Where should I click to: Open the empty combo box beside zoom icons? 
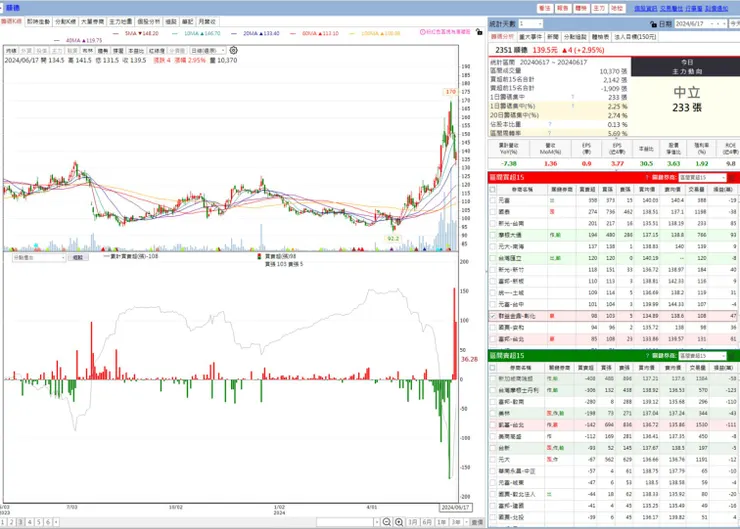click(x=348, y=522)
